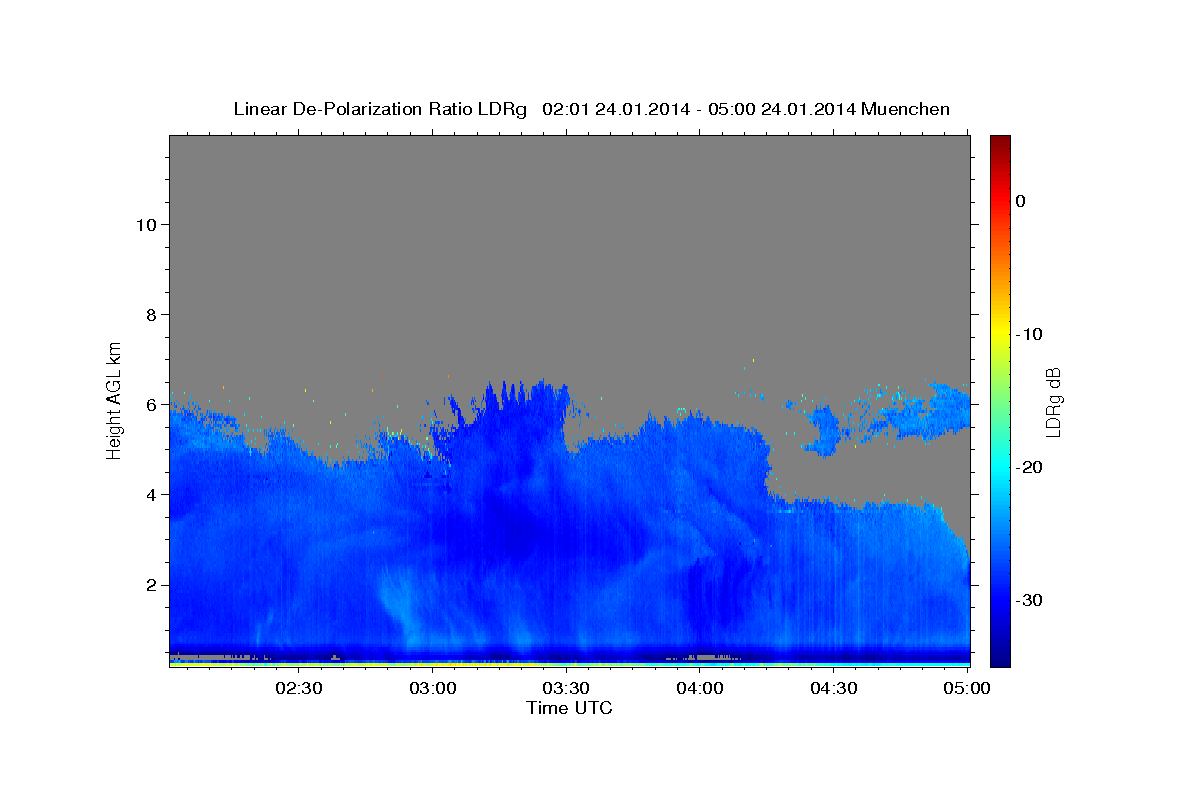The width and height of the screenshot is (1200, 800).
Task: Click the plot title 'Linear De-Polarization Ratio LDRg'
Action: [380, 109]
